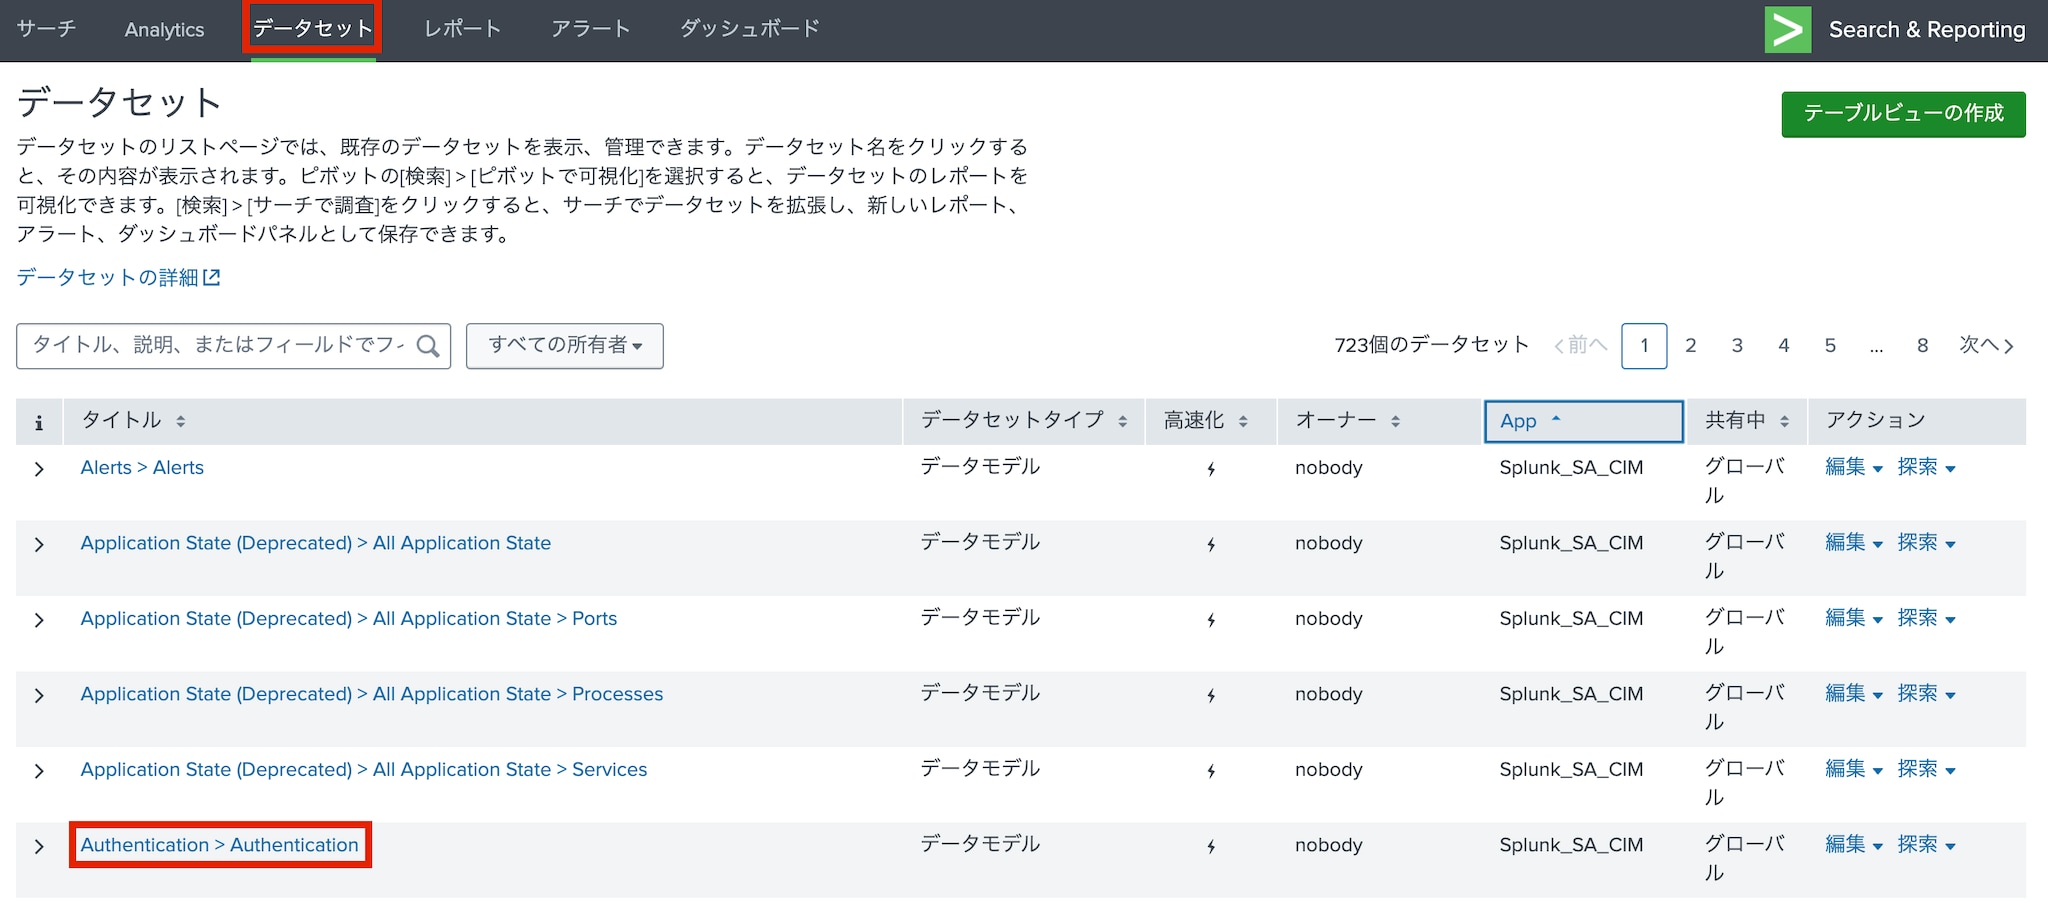This screenshot has height=903, width=2048.
Task: Open 探索 menu for Authentication row
Action: coord(1926,845)
